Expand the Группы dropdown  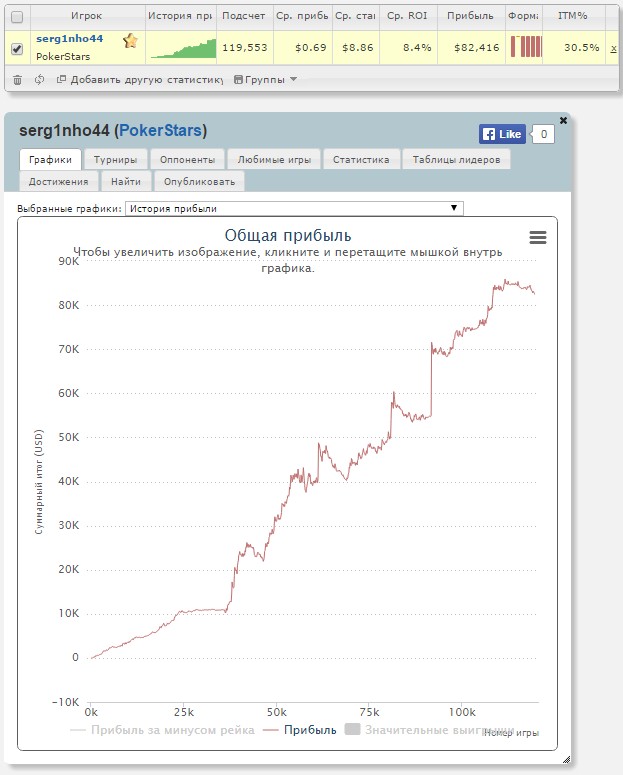pos(265,79)
